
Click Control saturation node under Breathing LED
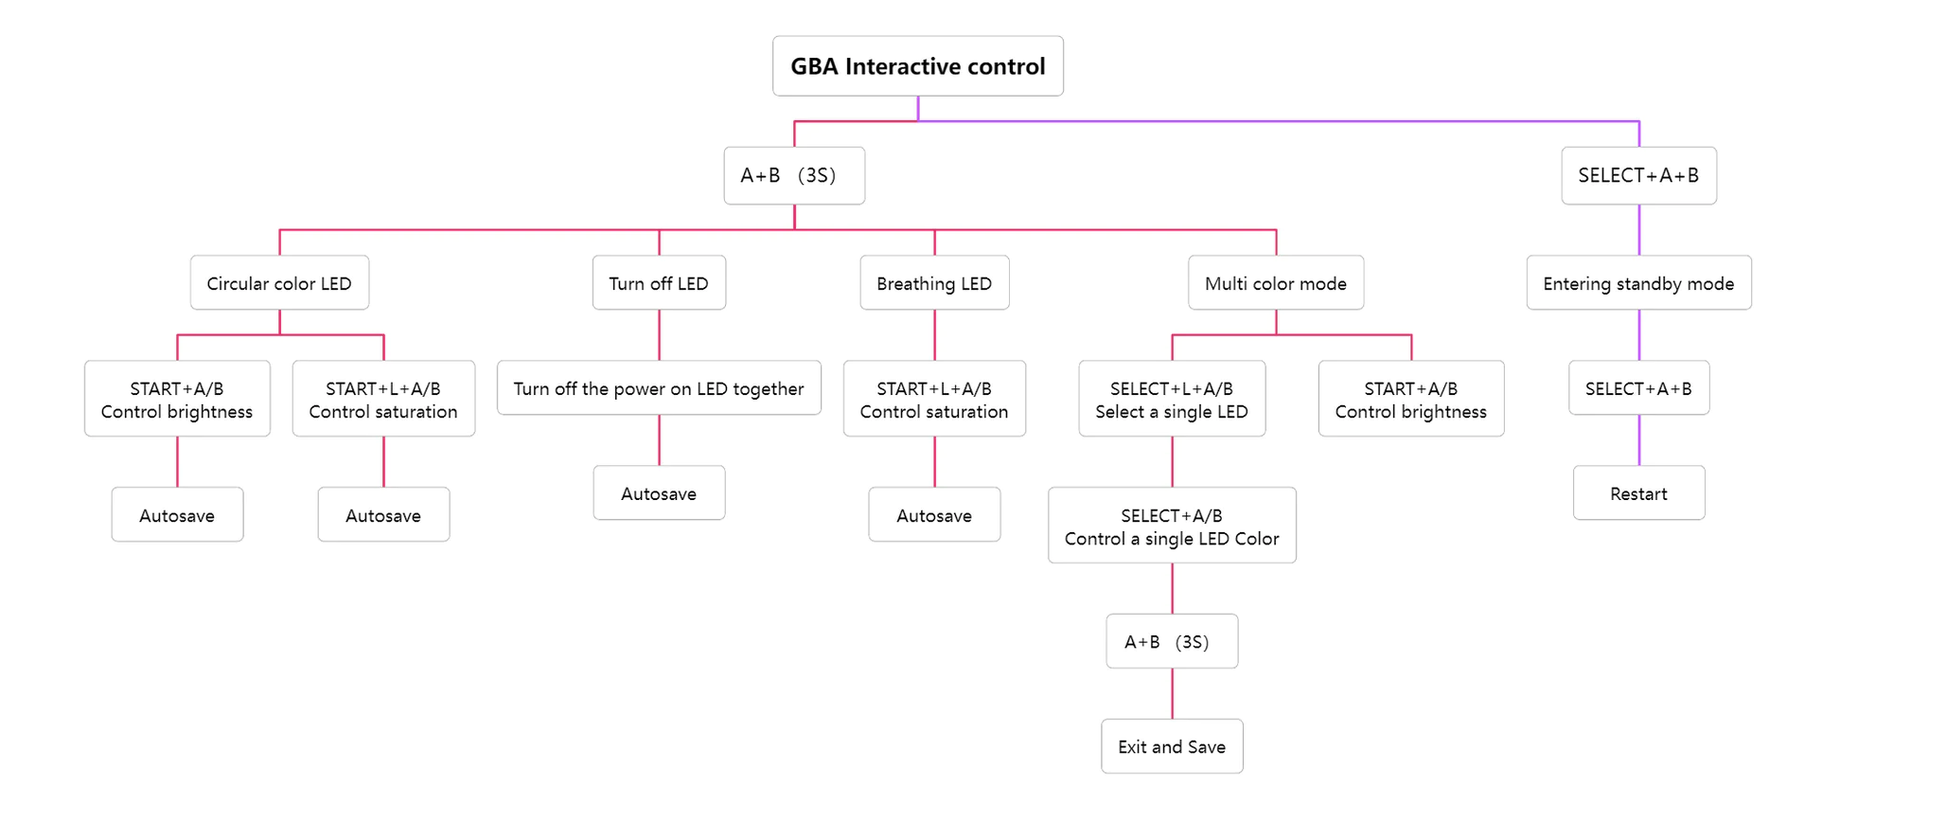coord(934,399)
